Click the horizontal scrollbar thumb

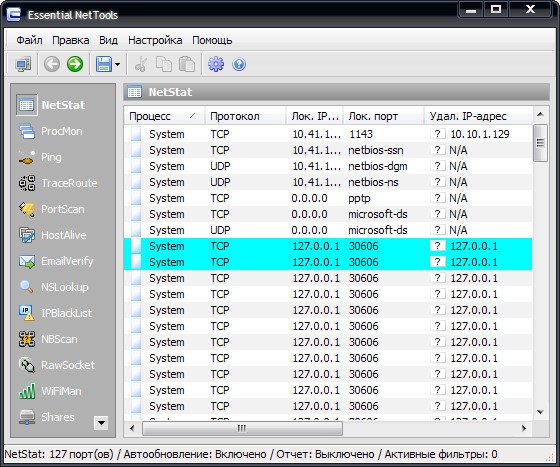pos(242,428)
